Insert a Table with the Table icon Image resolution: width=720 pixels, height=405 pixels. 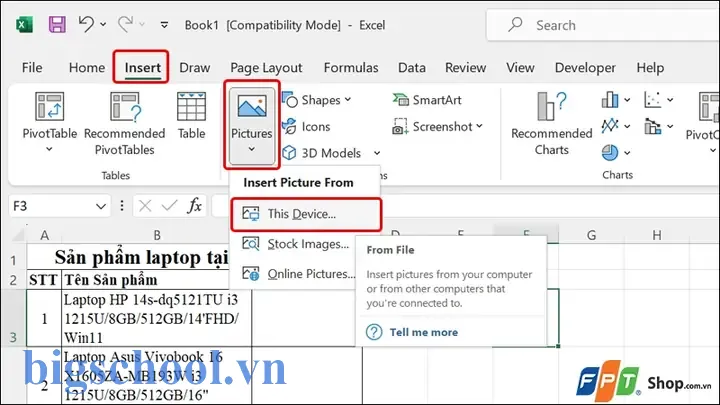[x=191, y=107]
